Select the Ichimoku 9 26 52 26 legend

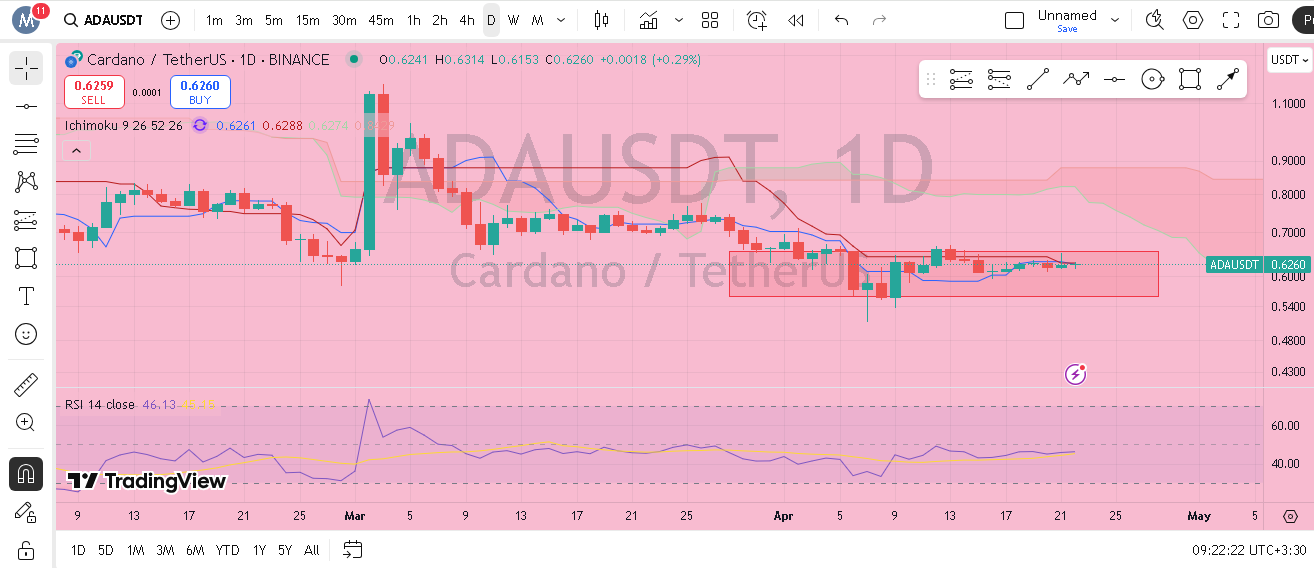(x=123, y=125)
